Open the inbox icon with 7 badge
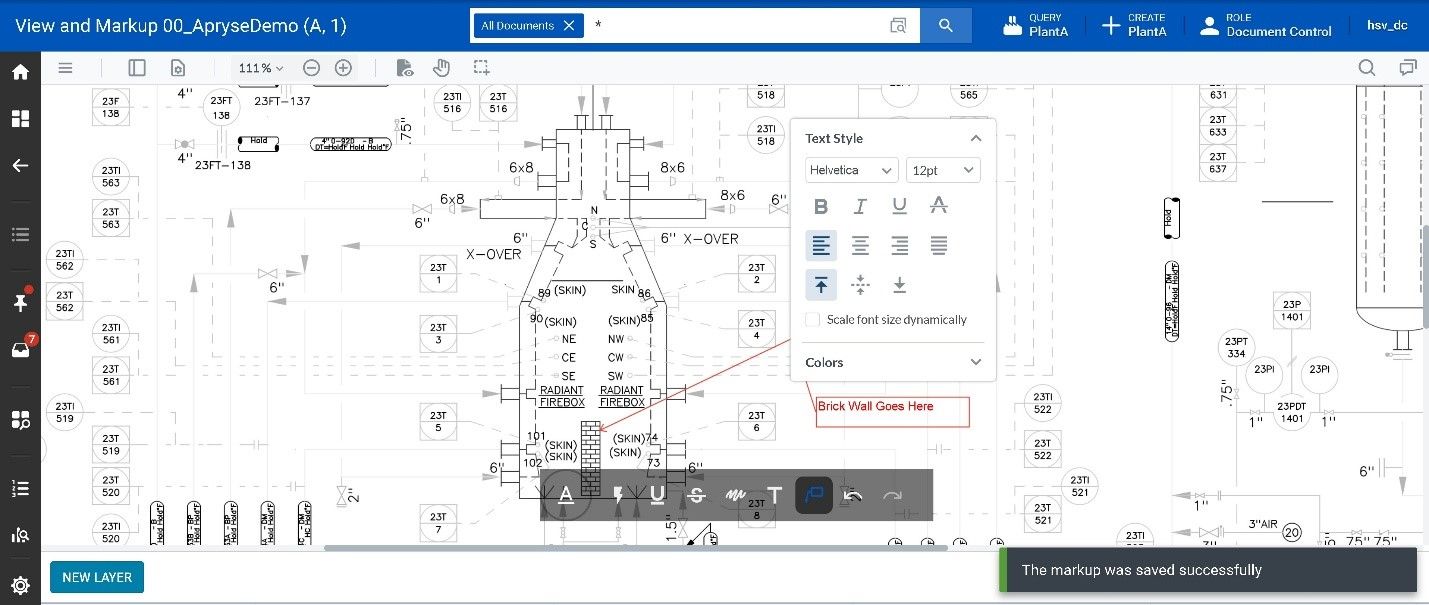Viewport: 1429px width, 605px height. (x=20, y=349)
